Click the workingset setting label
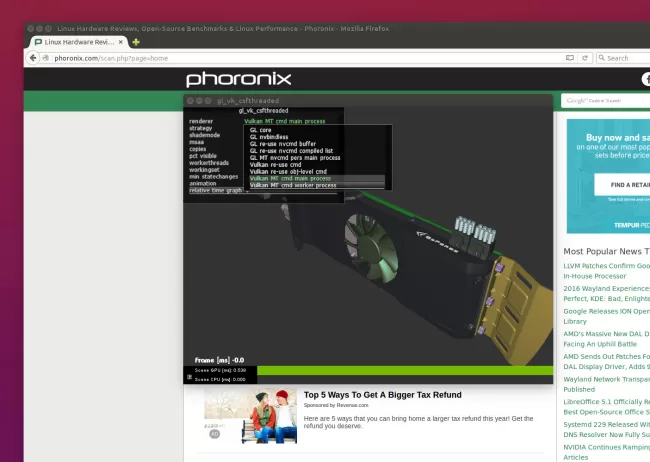 click(204, 170)
